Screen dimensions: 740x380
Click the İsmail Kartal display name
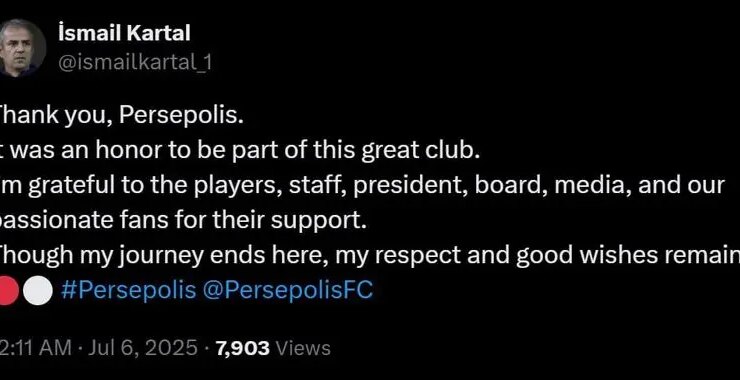pyautogui.click(x=124, y=34)
